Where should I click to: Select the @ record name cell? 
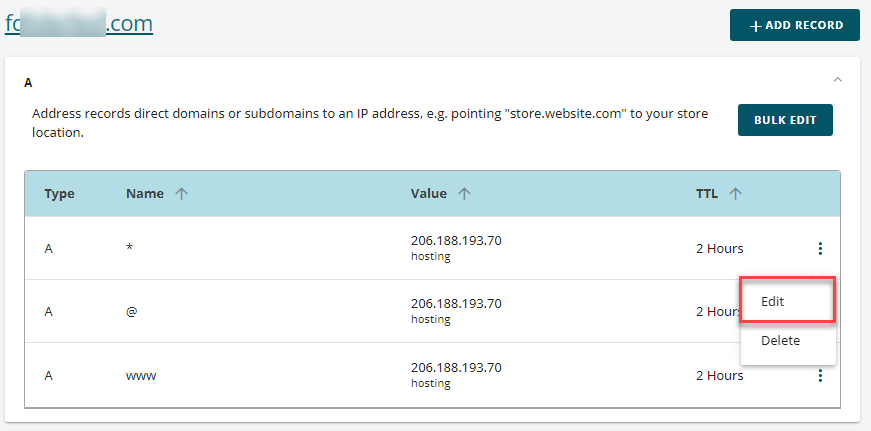tap(132, 312)
